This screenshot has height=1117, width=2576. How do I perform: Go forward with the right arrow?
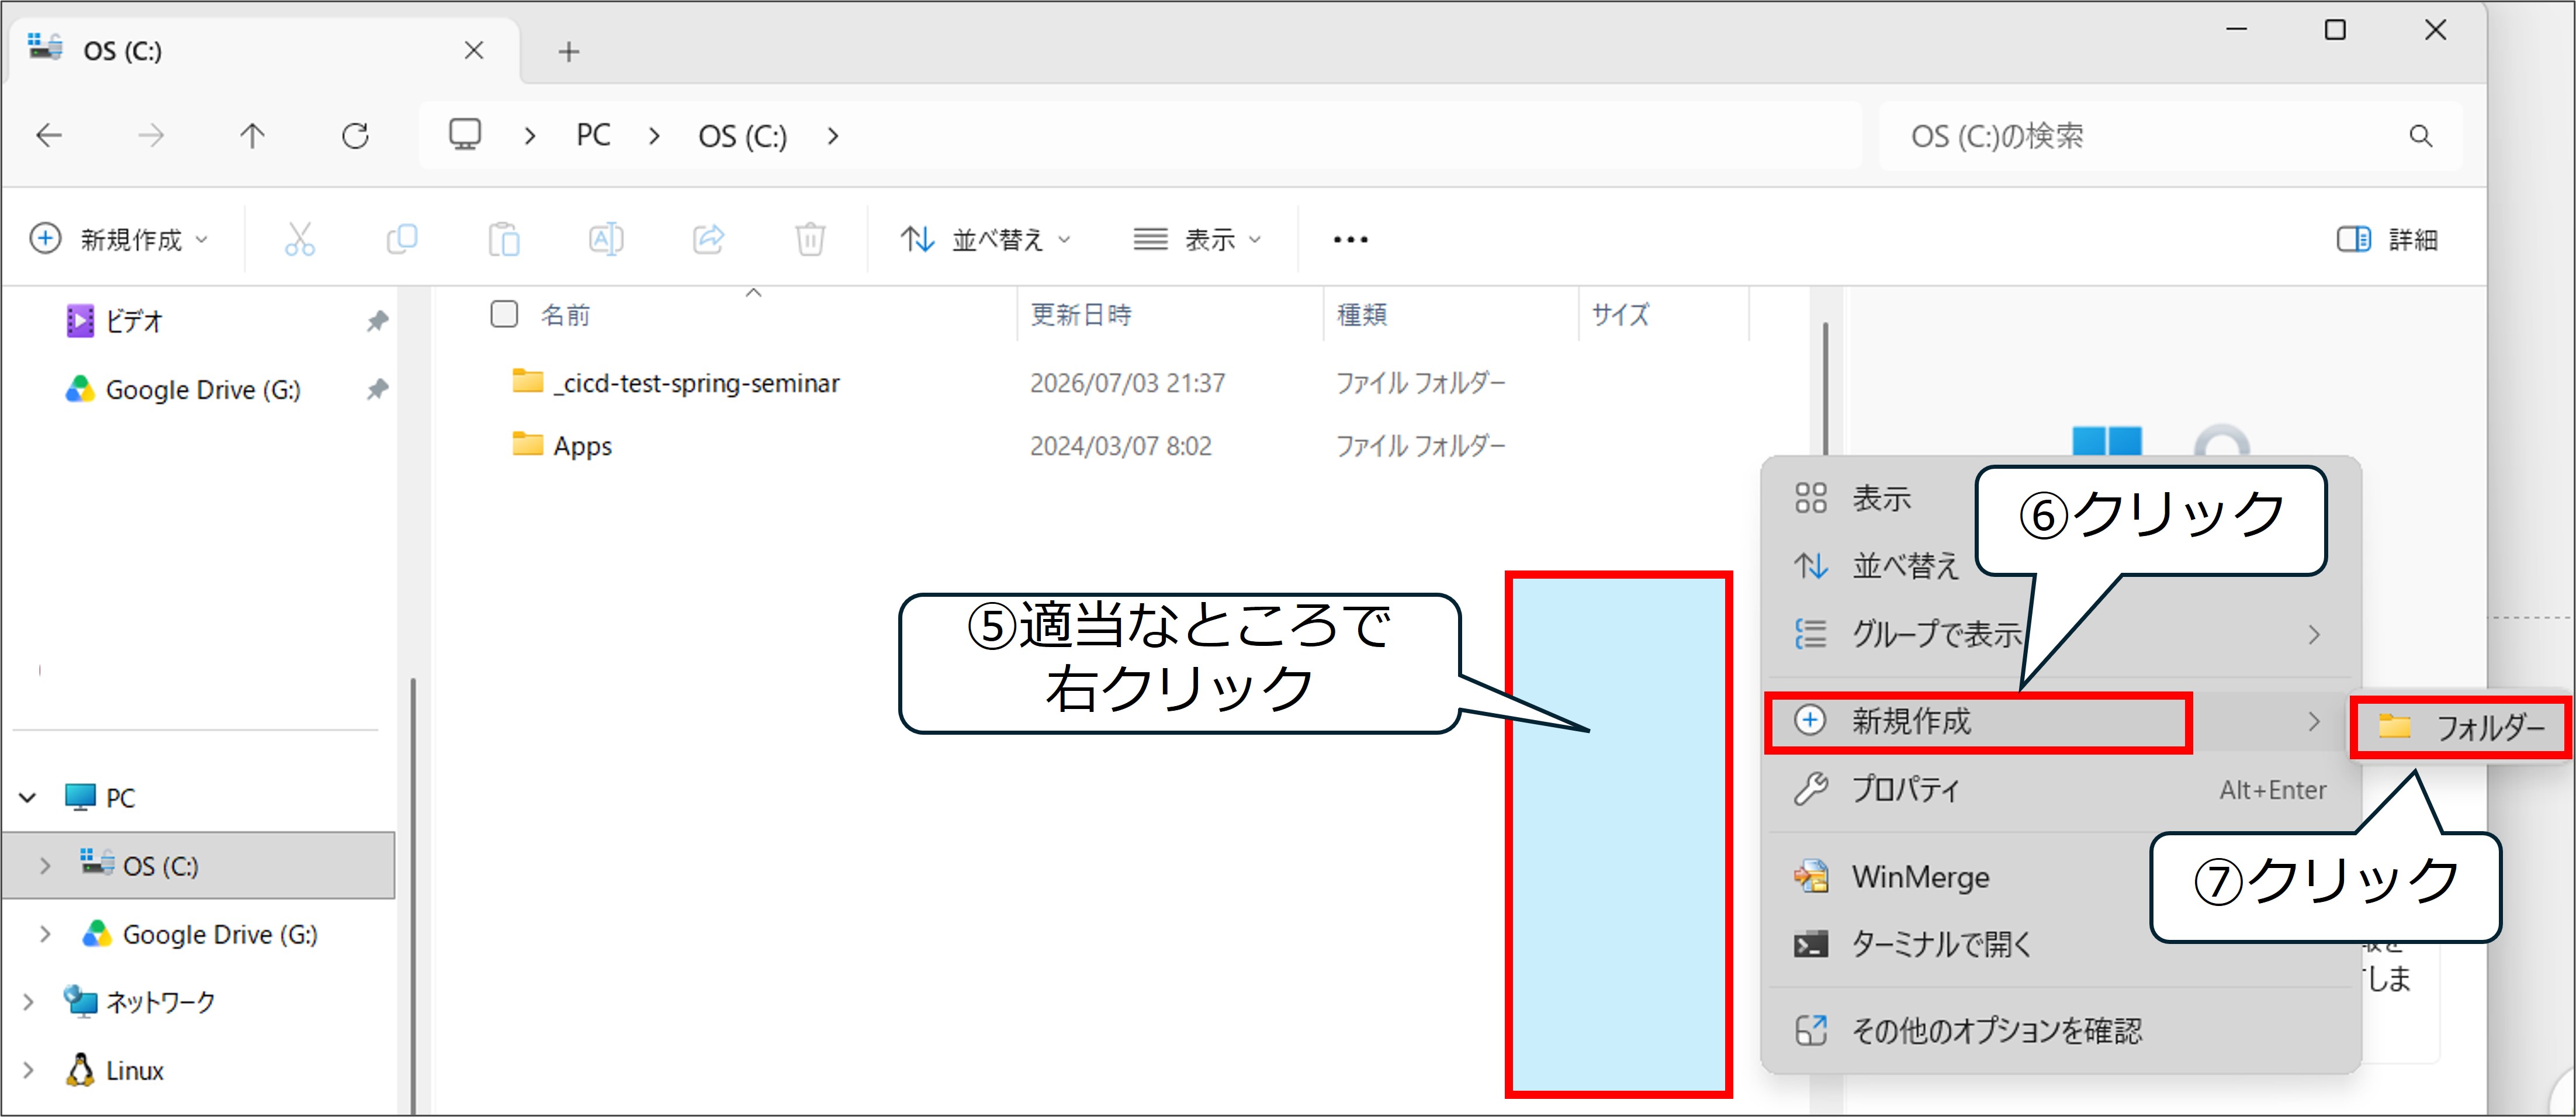pos(151,135)
